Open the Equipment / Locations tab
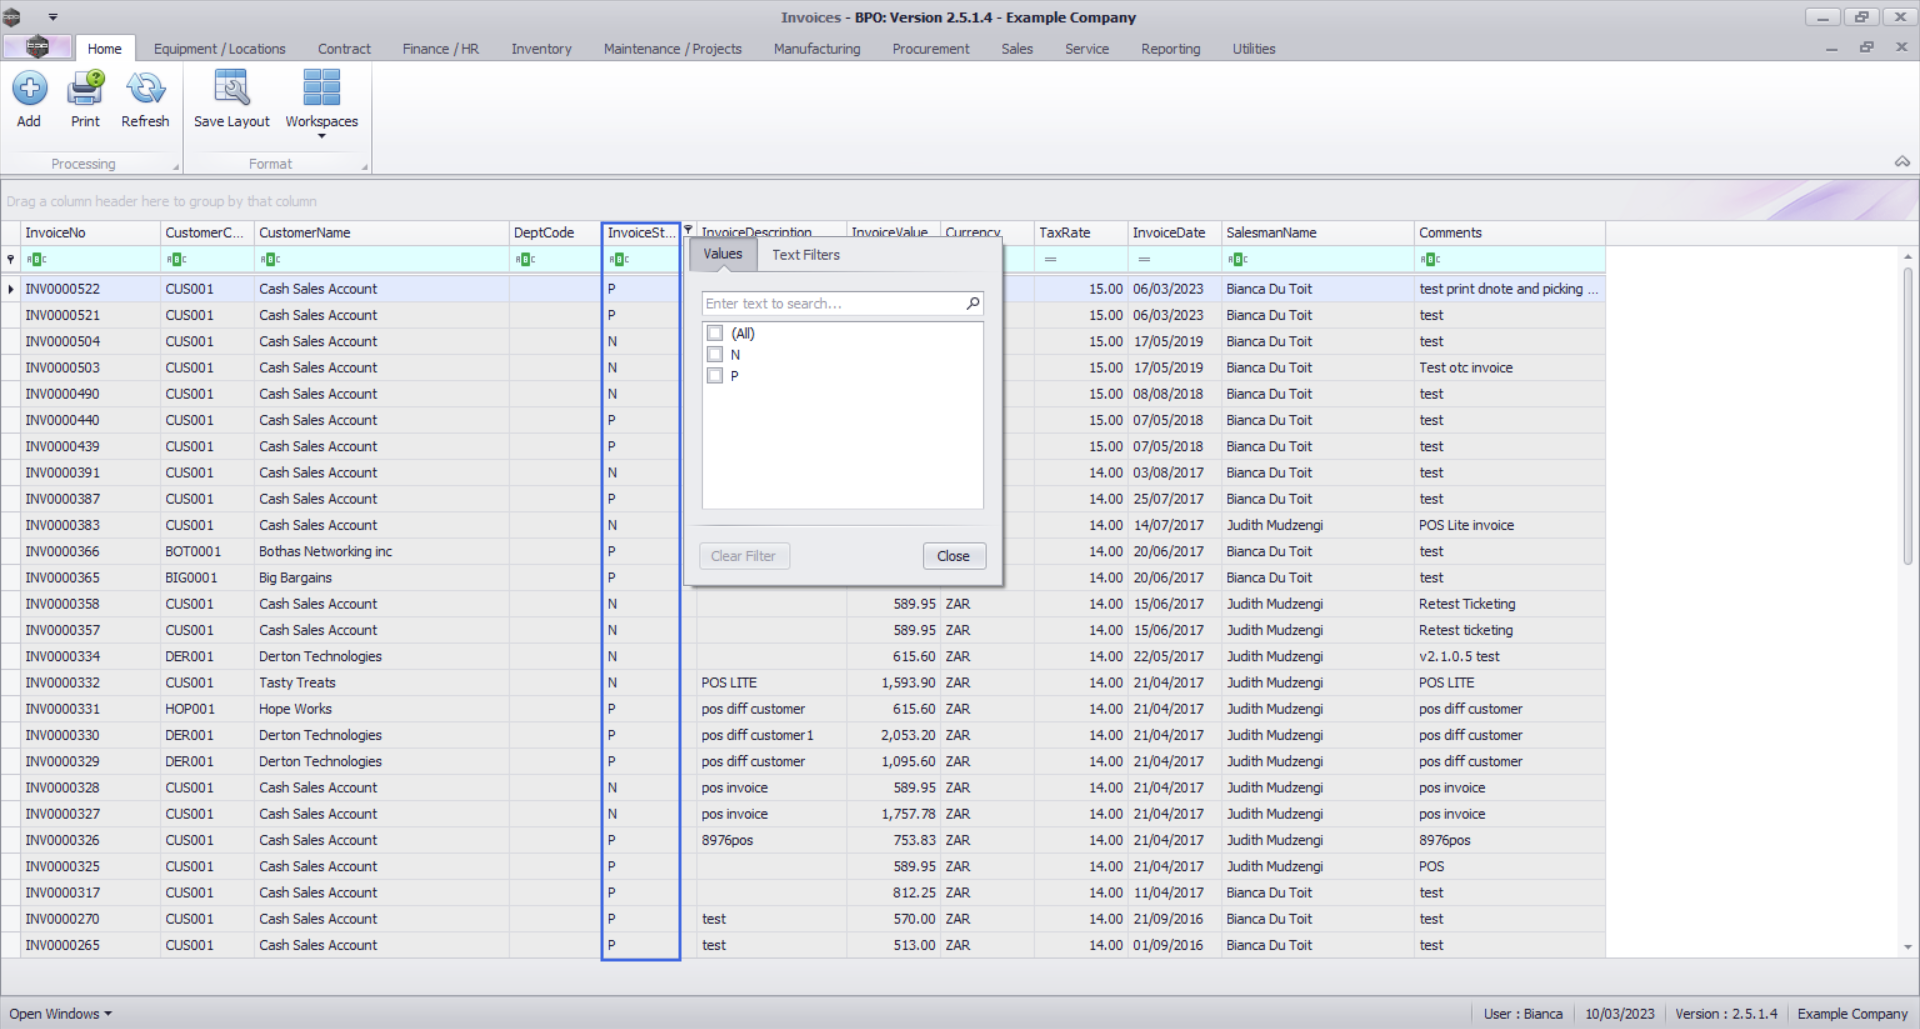Viewport: 1920px width, 1029px height. (x=219, y=48)
